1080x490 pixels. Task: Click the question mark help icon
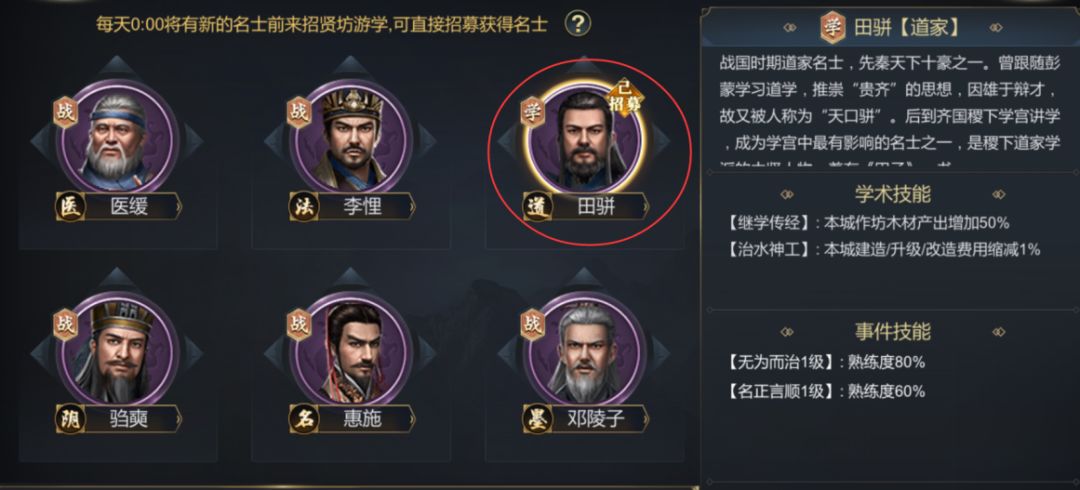coord(578,24)
